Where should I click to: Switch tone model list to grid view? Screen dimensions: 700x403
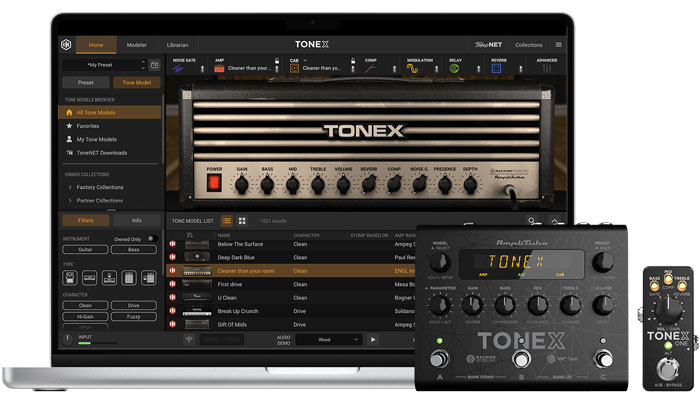[x=242, y=221]
